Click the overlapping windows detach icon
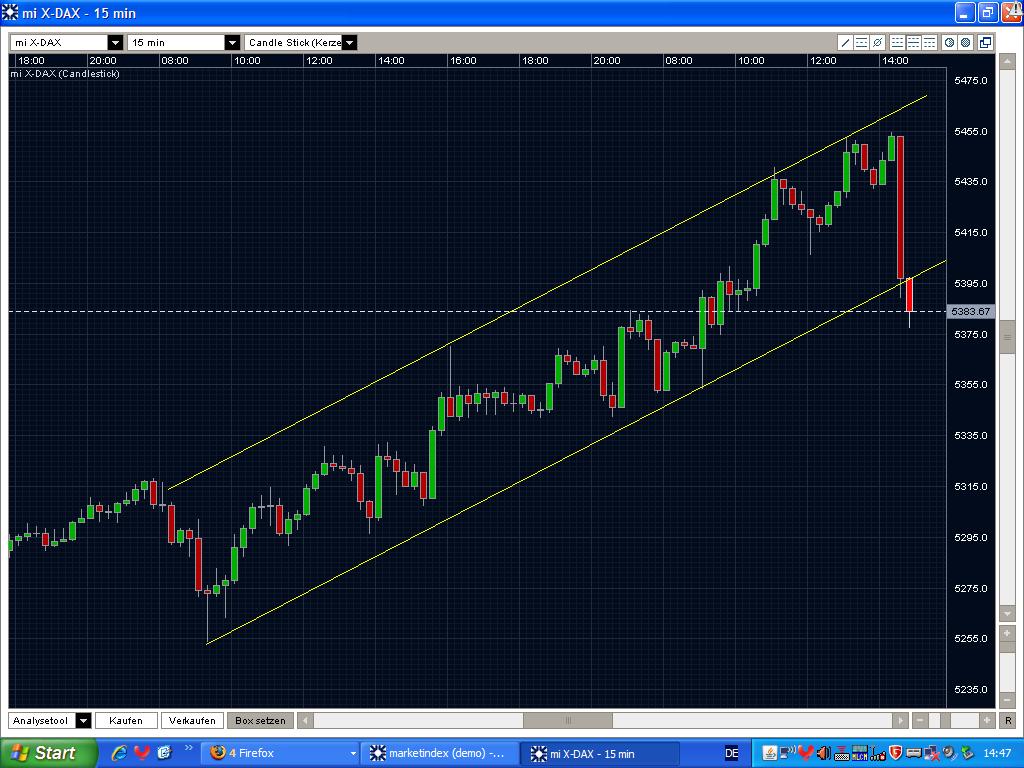 985,42
